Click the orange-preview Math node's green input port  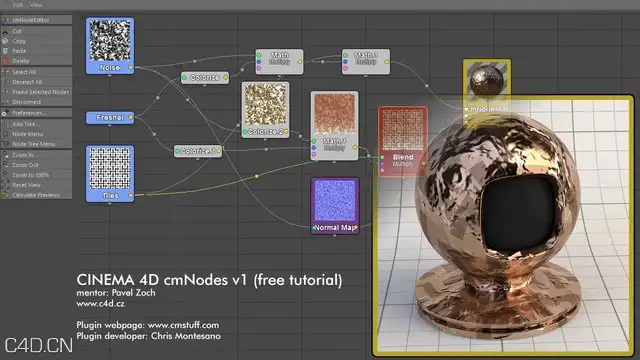point(314,141)
